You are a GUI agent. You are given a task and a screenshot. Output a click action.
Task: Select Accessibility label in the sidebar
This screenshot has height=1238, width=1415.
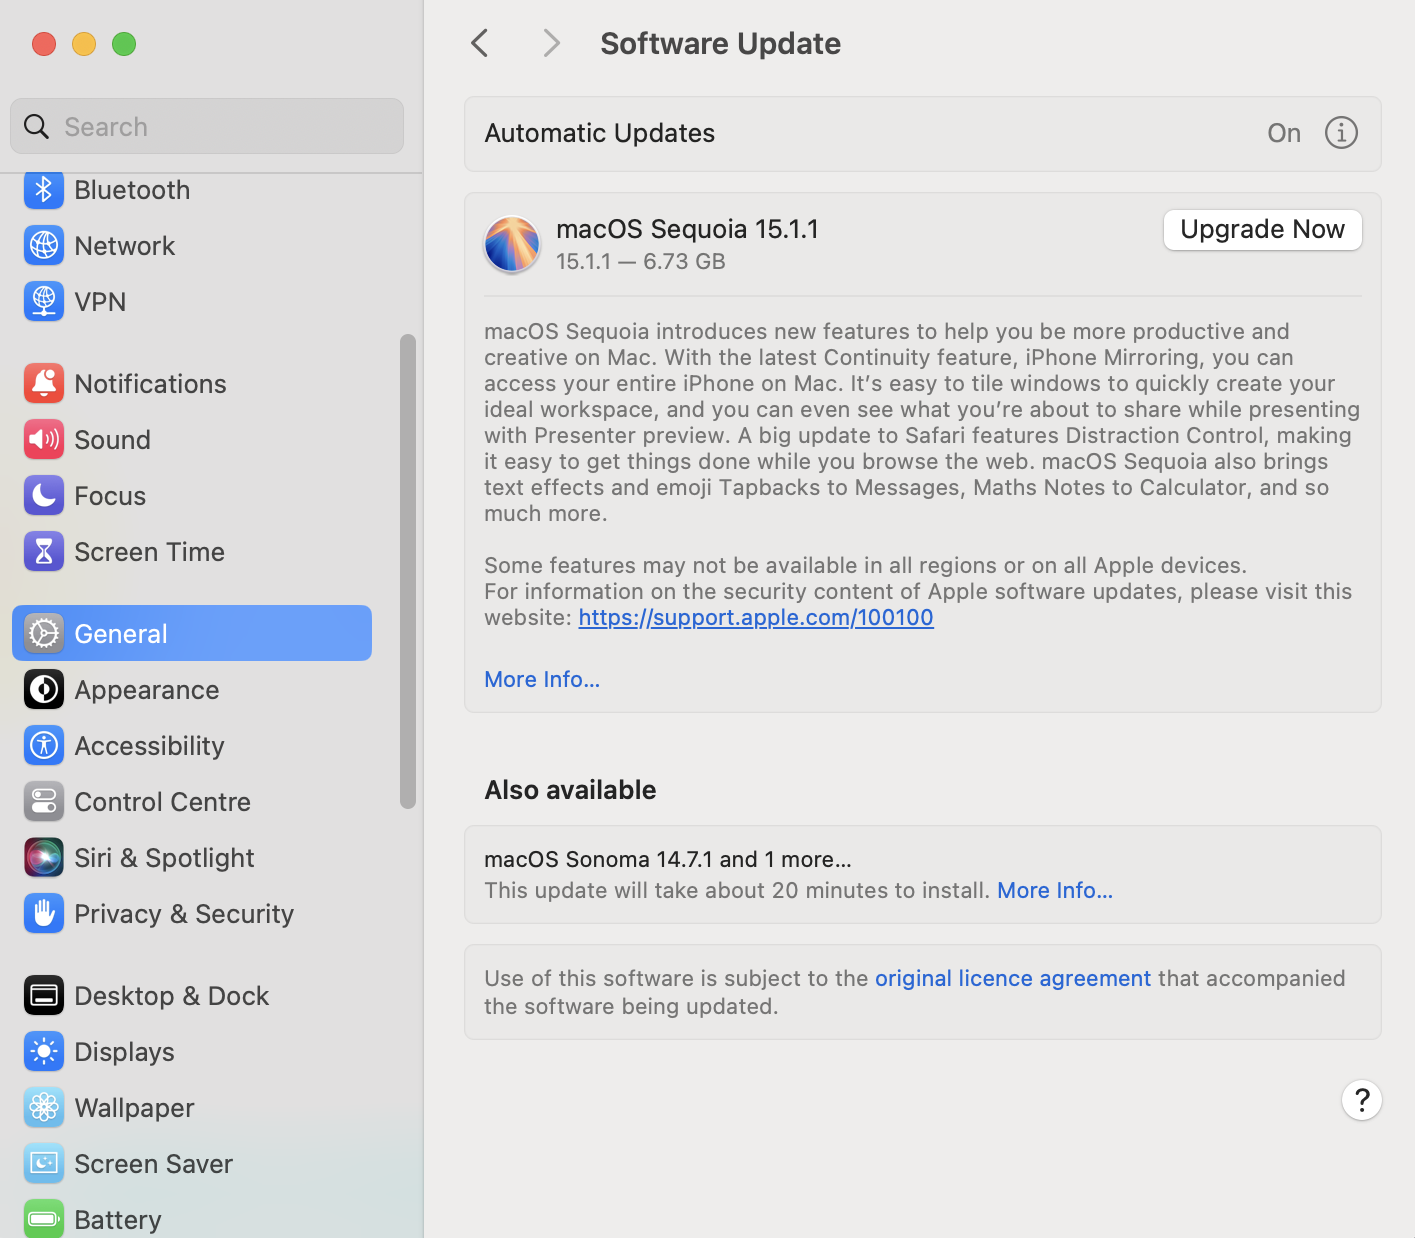coord(149,746)
